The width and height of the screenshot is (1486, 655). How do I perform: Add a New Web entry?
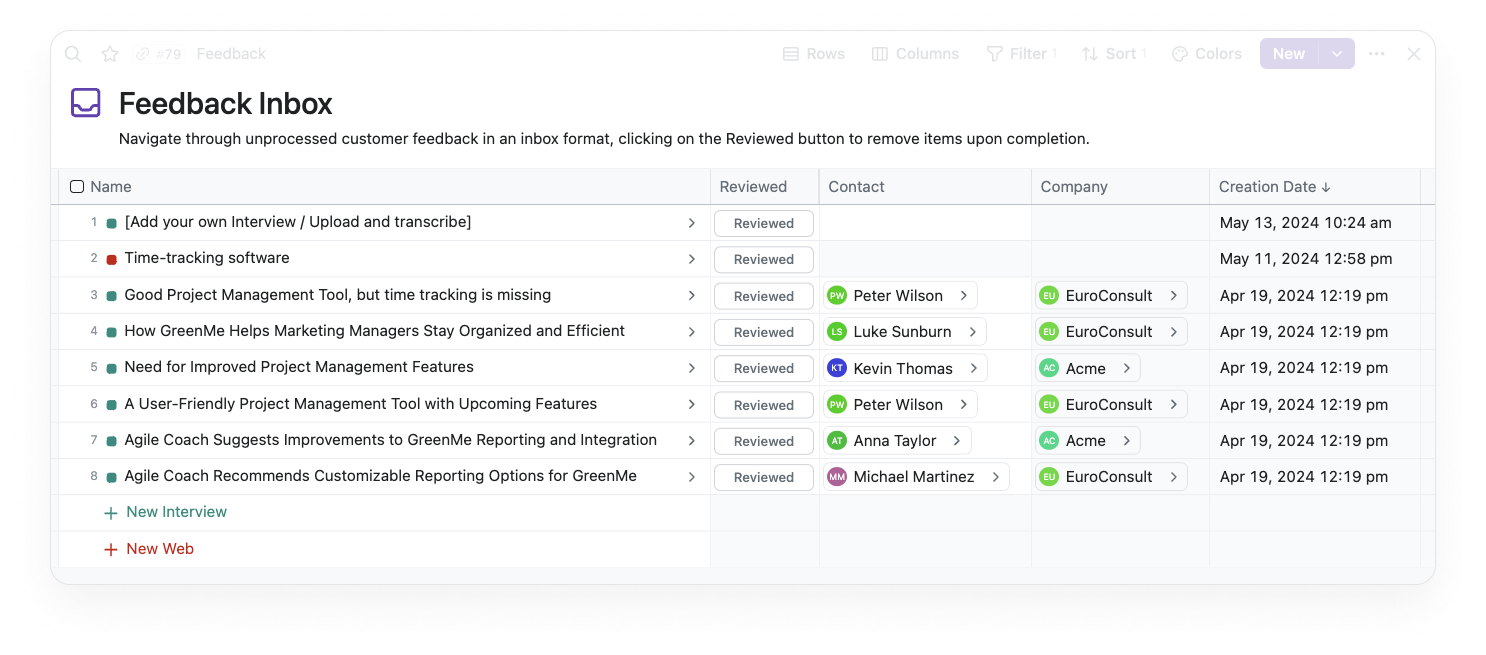(149, 549)
